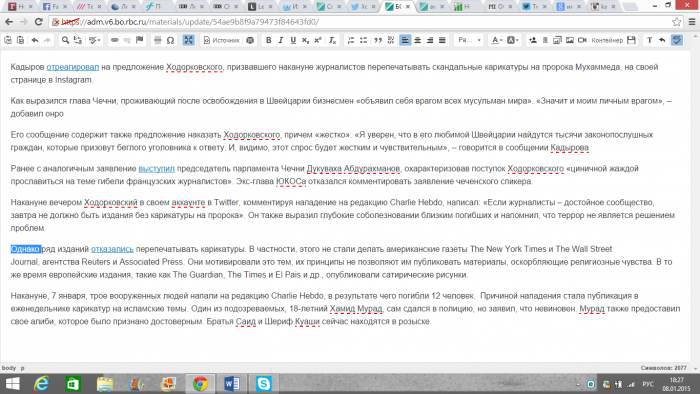
Task: Toggle the blue spellcheck icon at toolbar end
Action: [677, 40]
